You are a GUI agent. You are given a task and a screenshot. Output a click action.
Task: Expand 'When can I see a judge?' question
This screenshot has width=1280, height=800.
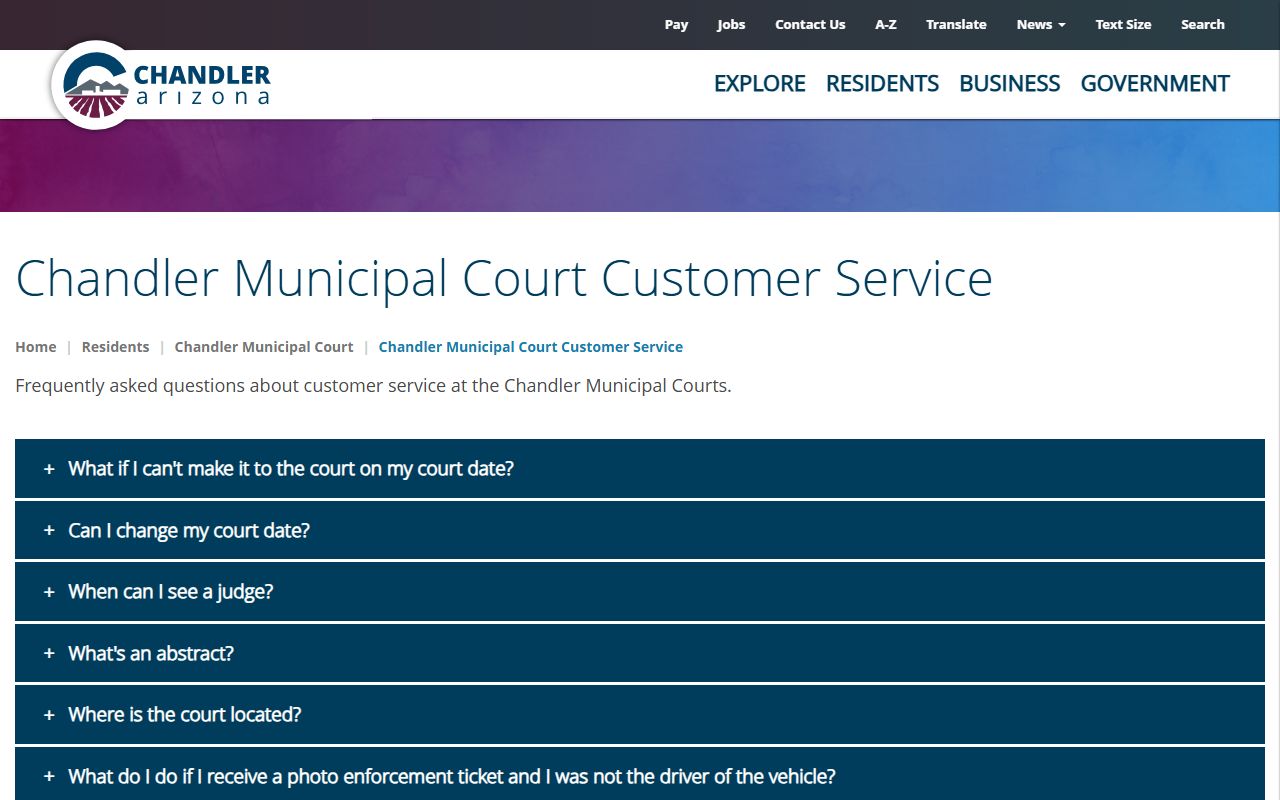tap(640, 591)
